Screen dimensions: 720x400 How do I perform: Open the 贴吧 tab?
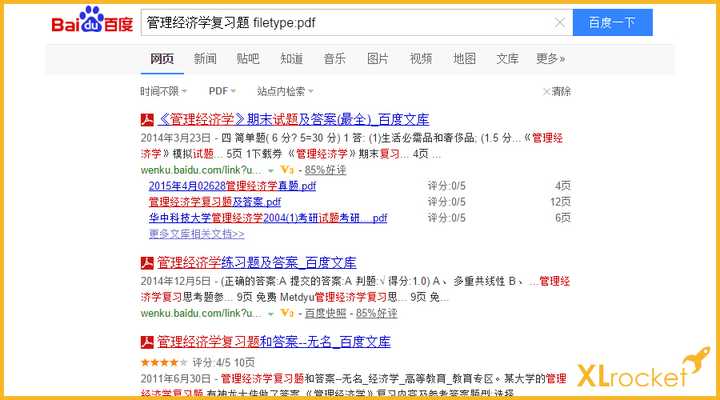(x=248, y=58)
